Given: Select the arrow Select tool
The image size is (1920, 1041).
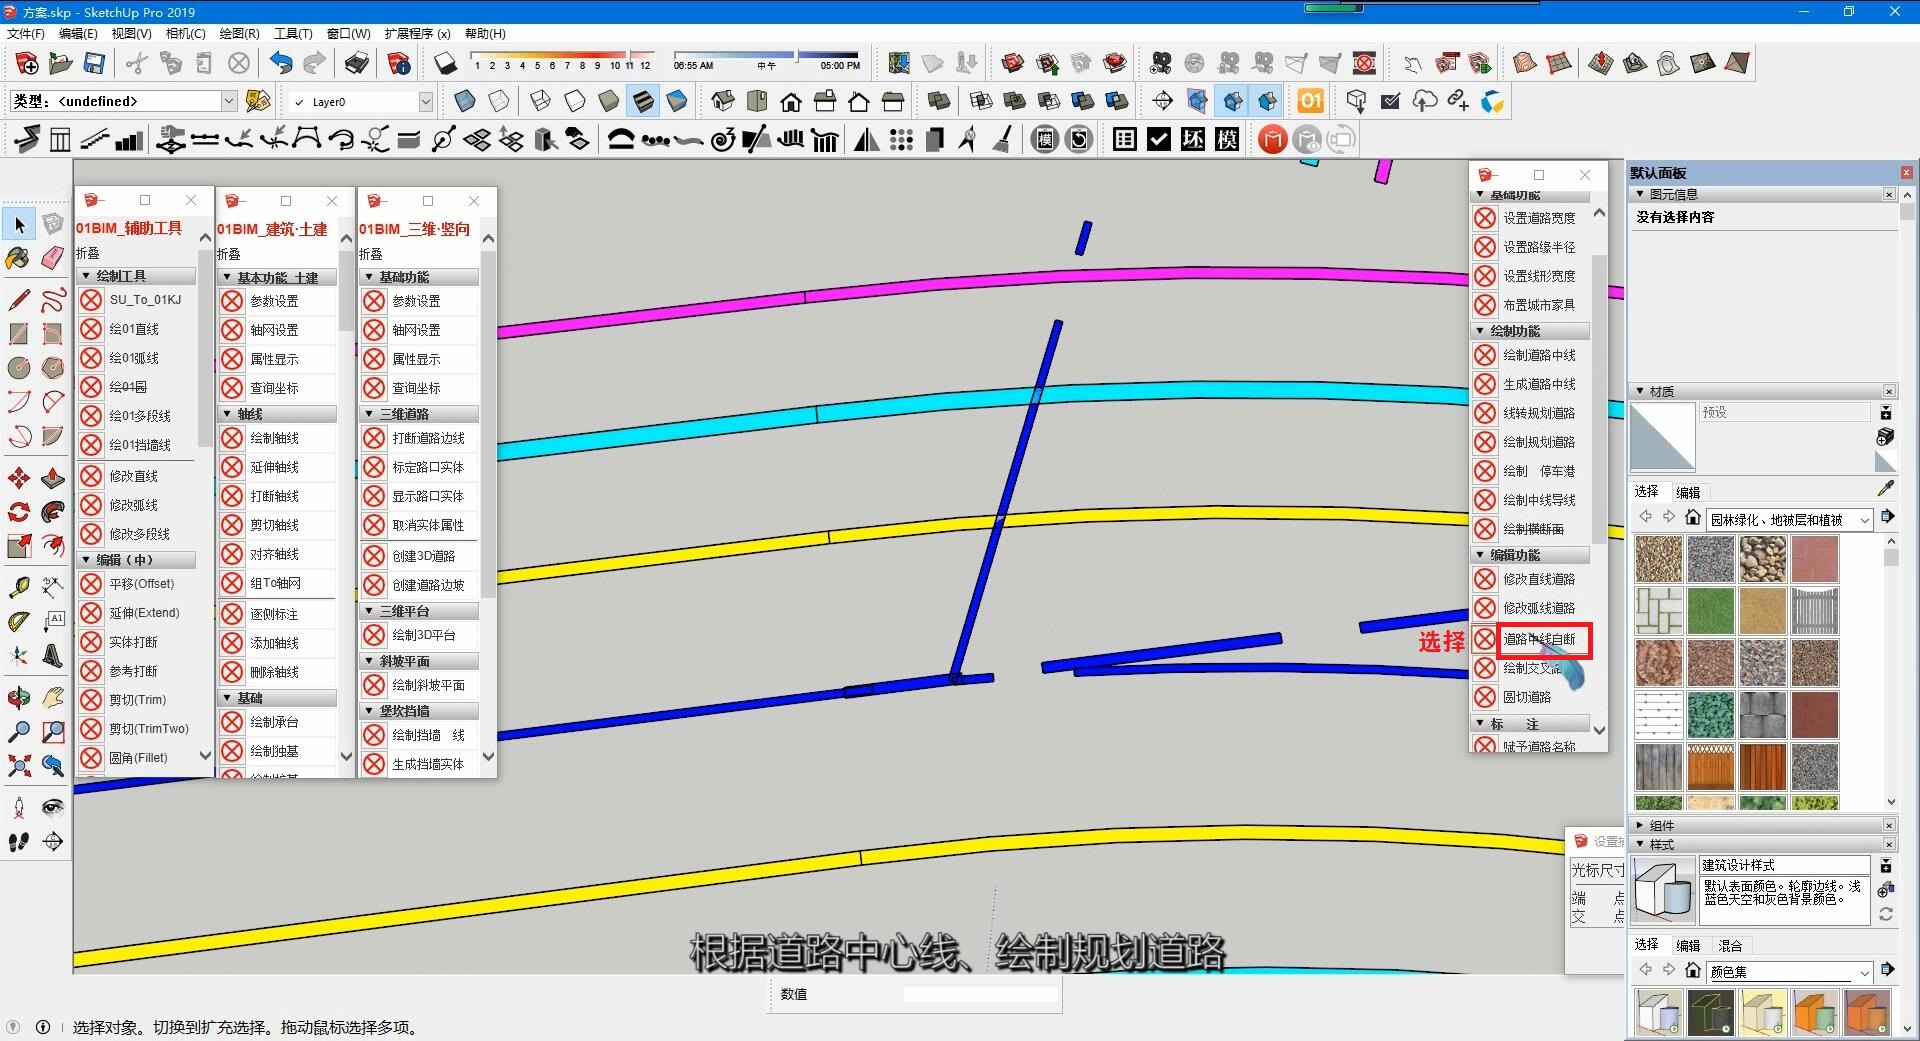Looking at the screenshot, I should 19,225.
